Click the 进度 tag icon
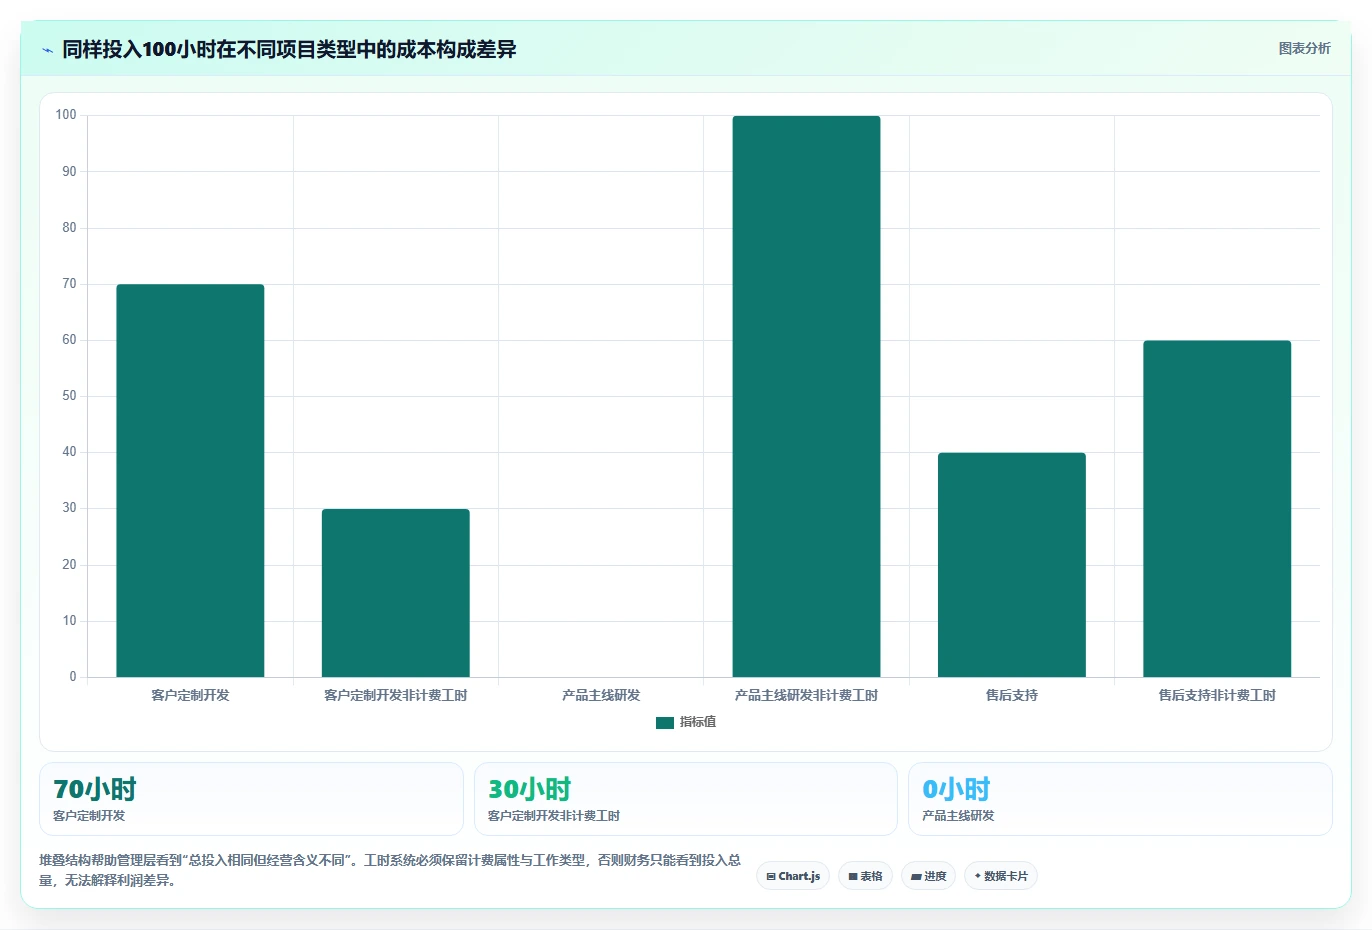Image resolution: width=1372 pixels, height=930 pixels. point(916,876)
